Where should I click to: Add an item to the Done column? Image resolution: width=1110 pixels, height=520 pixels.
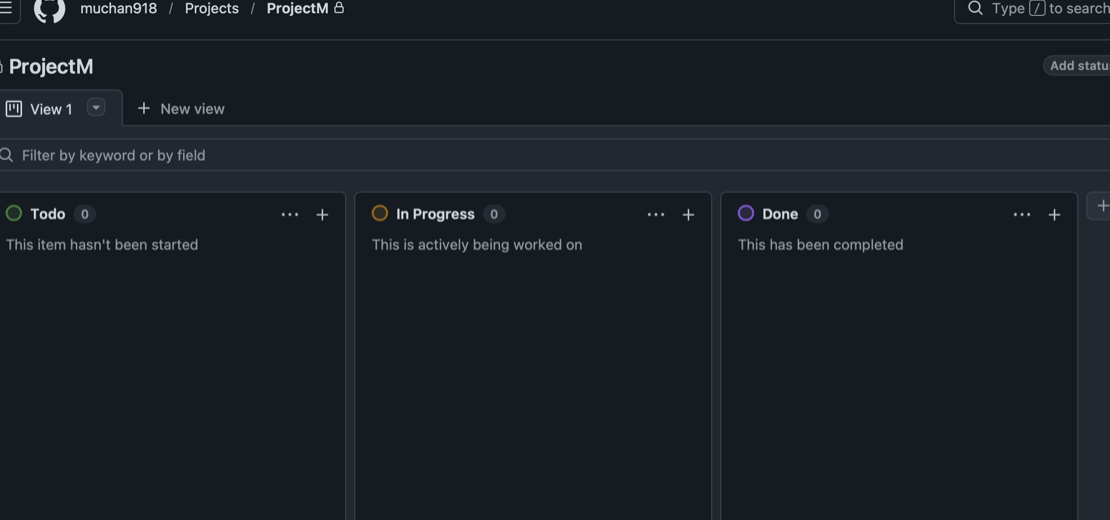[1054, 214]
